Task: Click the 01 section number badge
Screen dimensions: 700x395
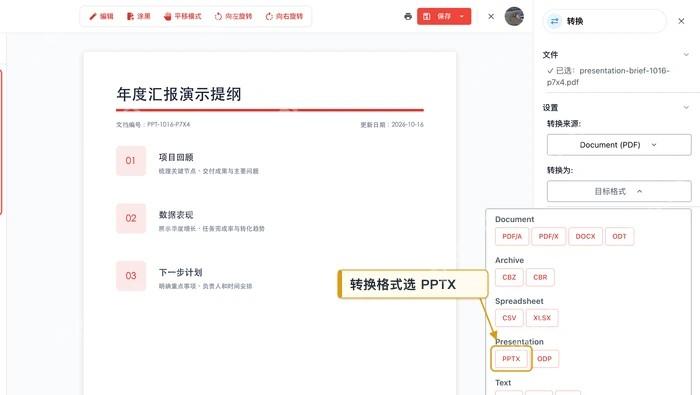Action: 131,161
